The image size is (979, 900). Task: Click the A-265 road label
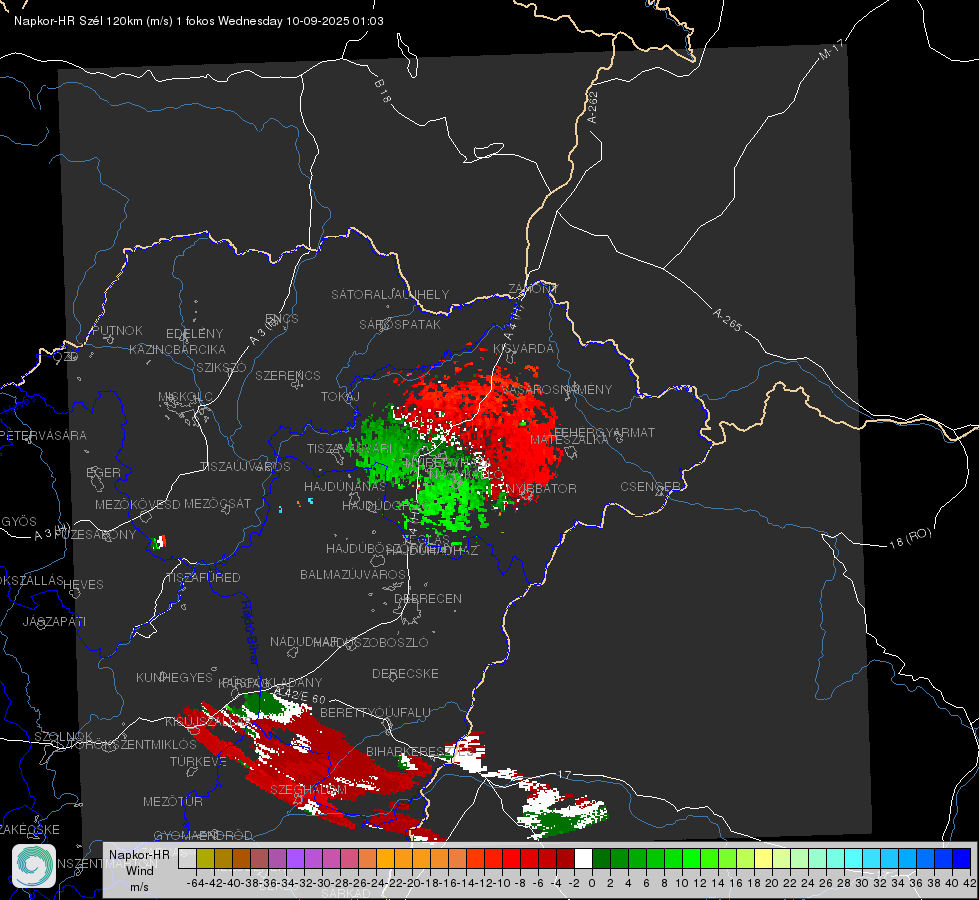[x=727, y=320]
